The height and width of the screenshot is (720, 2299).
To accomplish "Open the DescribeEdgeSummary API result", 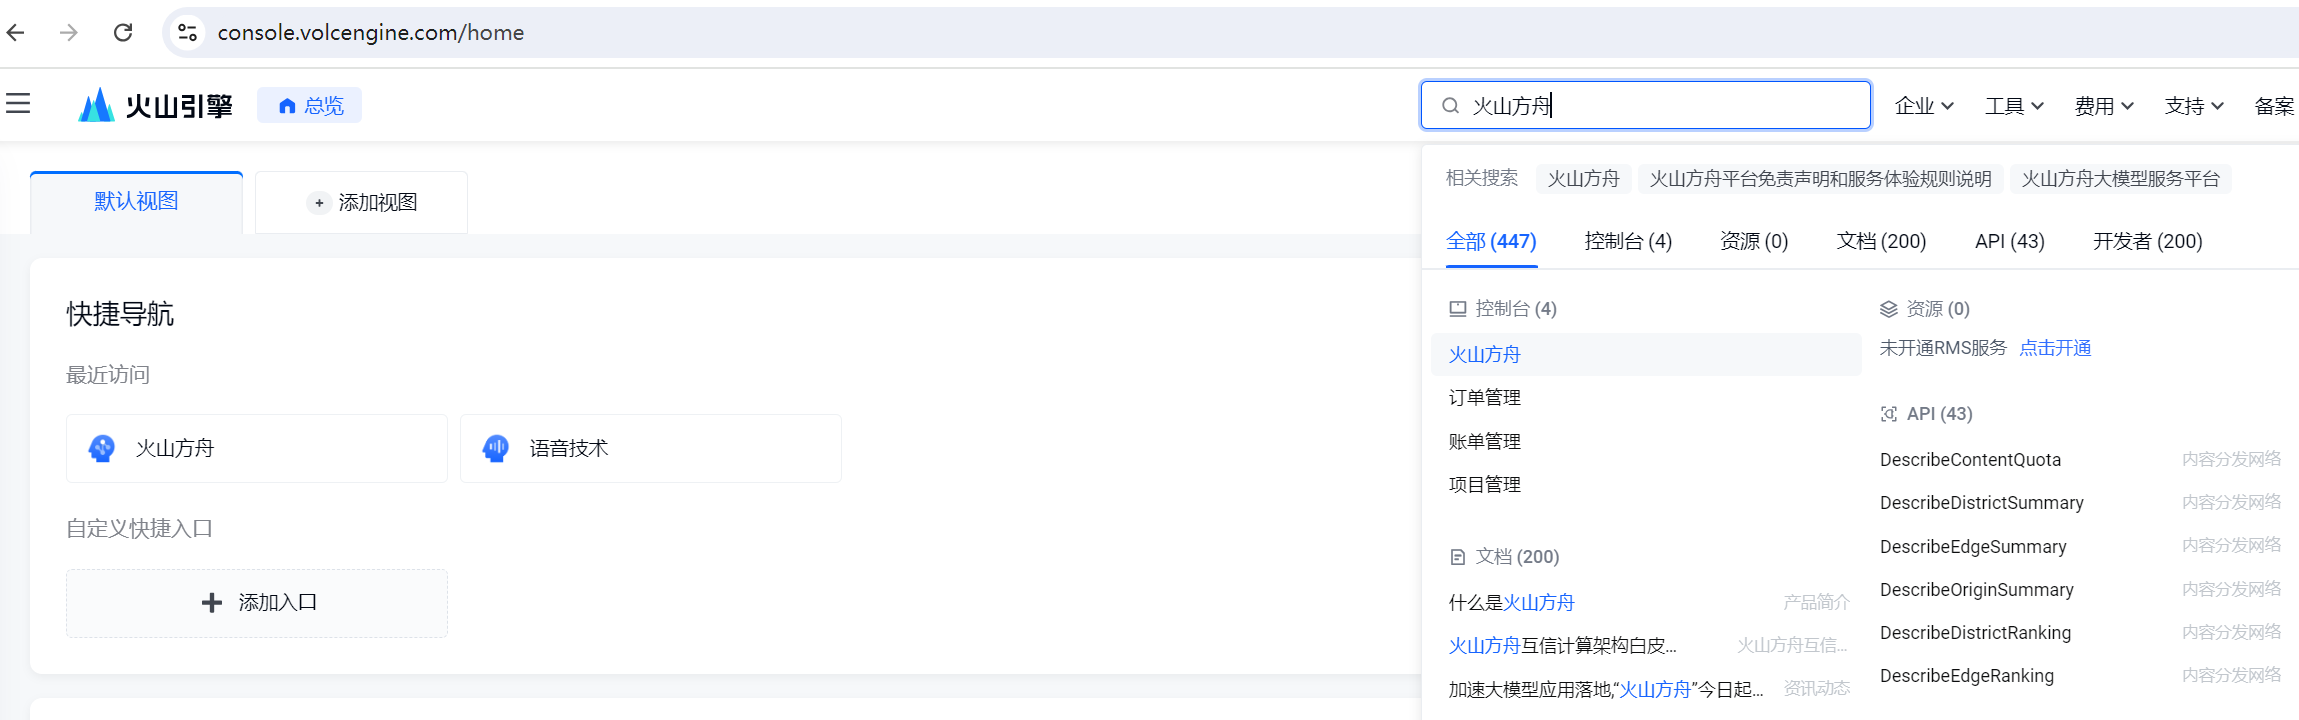I will [x=1973, y=547].
